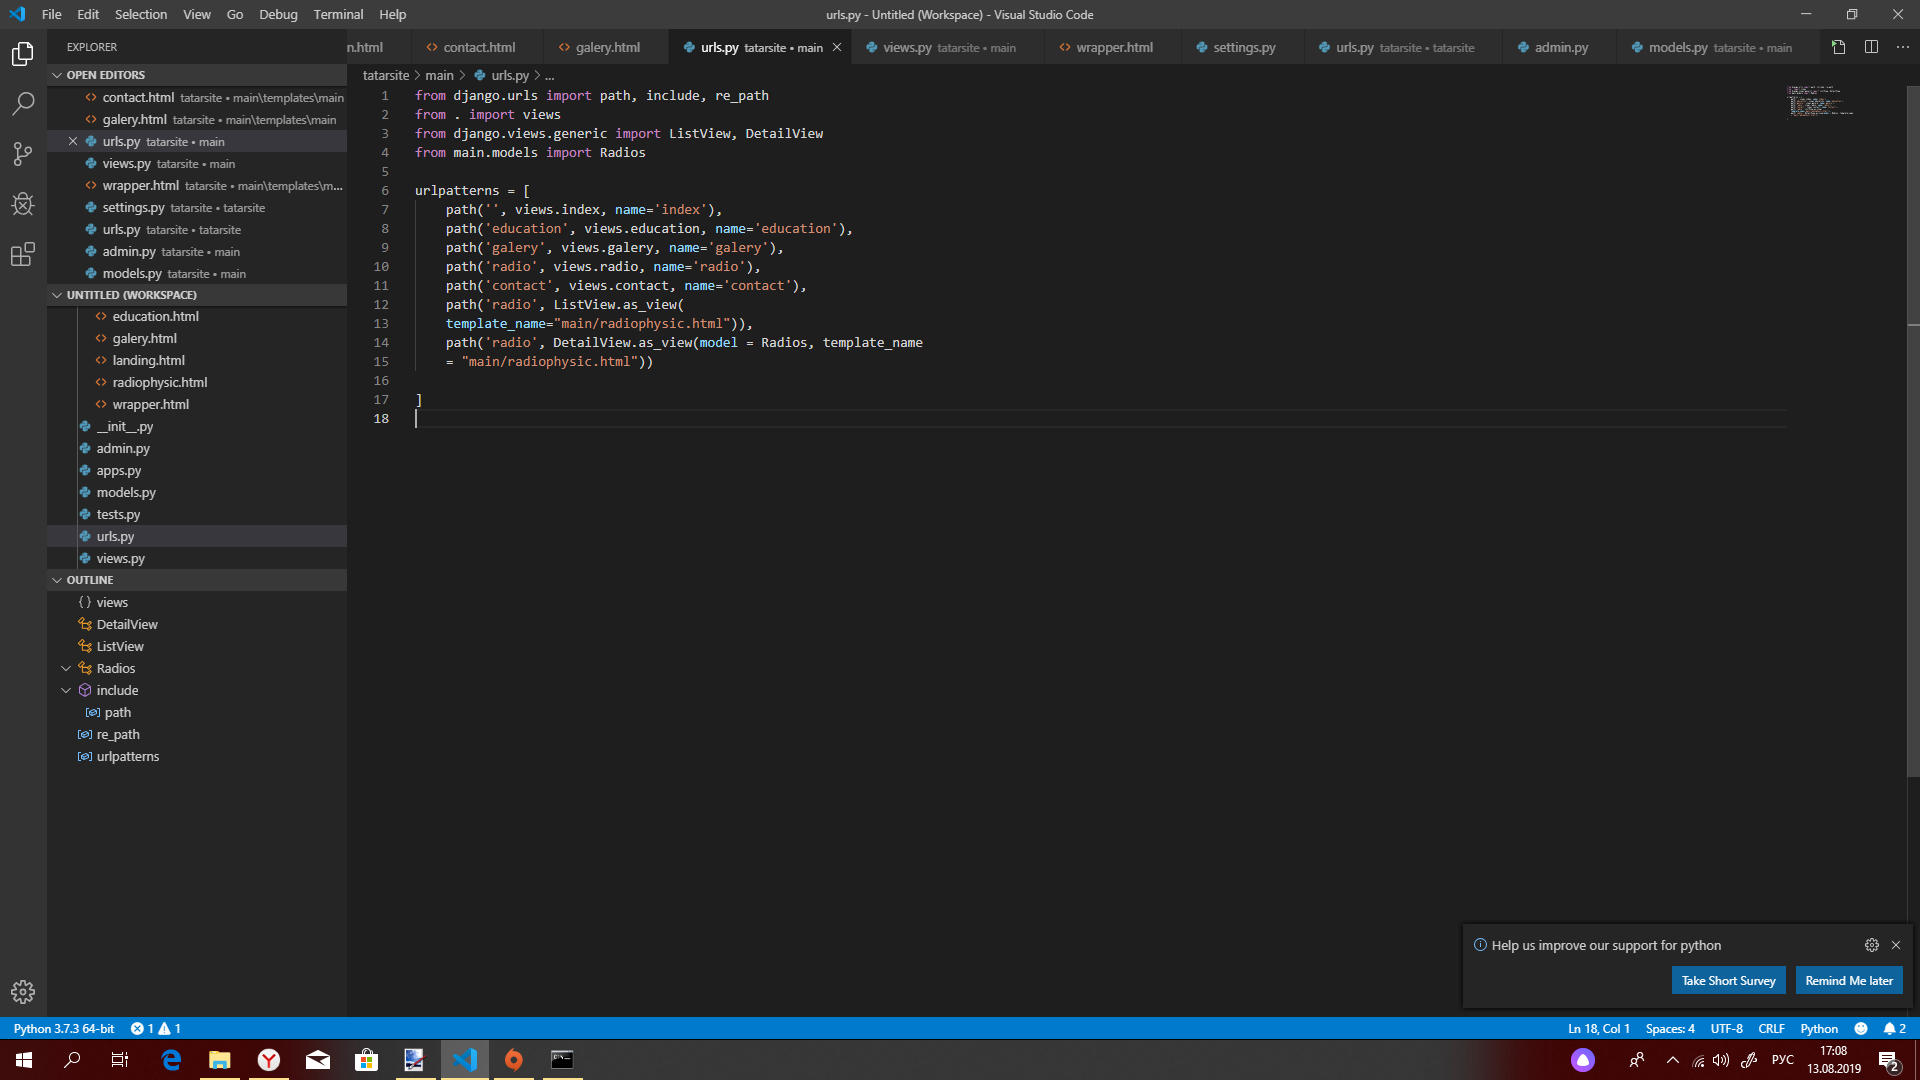Collapse the Untitled (Workspace) section
This screenshot has height=1080, width=1920.
196,295
